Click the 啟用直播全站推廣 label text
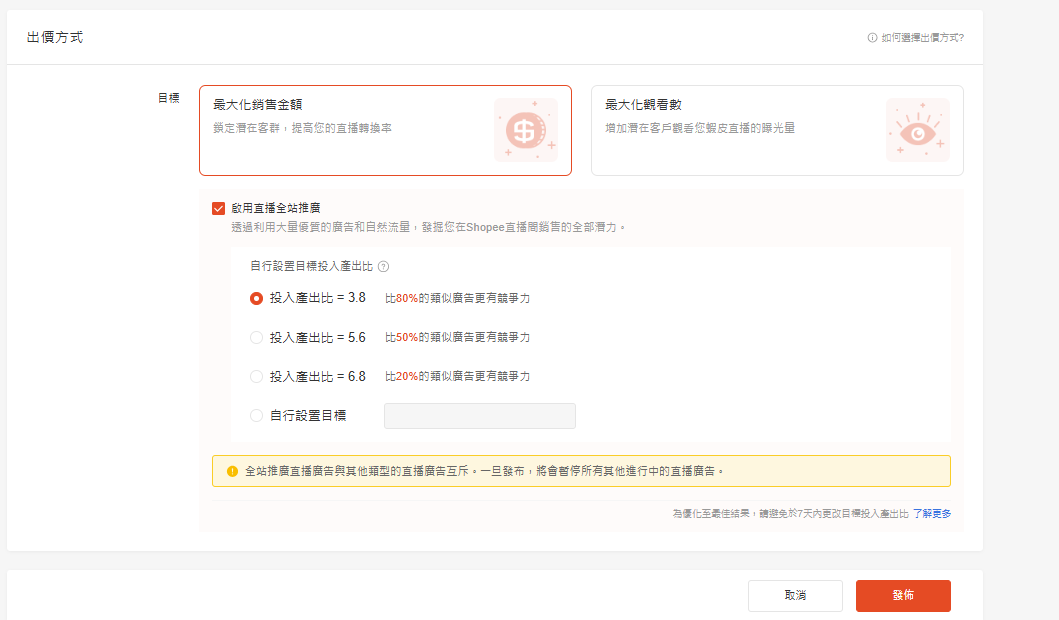Image resolution: width=1059 pixels, height=620 pixels. pyautogui.click(x=276, y=209)
